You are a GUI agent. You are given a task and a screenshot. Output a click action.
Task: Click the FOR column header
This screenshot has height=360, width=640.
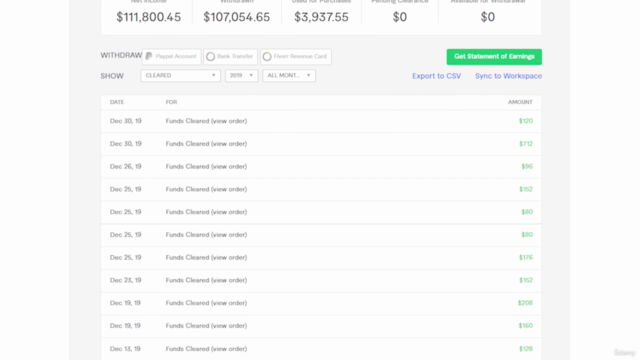coord(171,102)
